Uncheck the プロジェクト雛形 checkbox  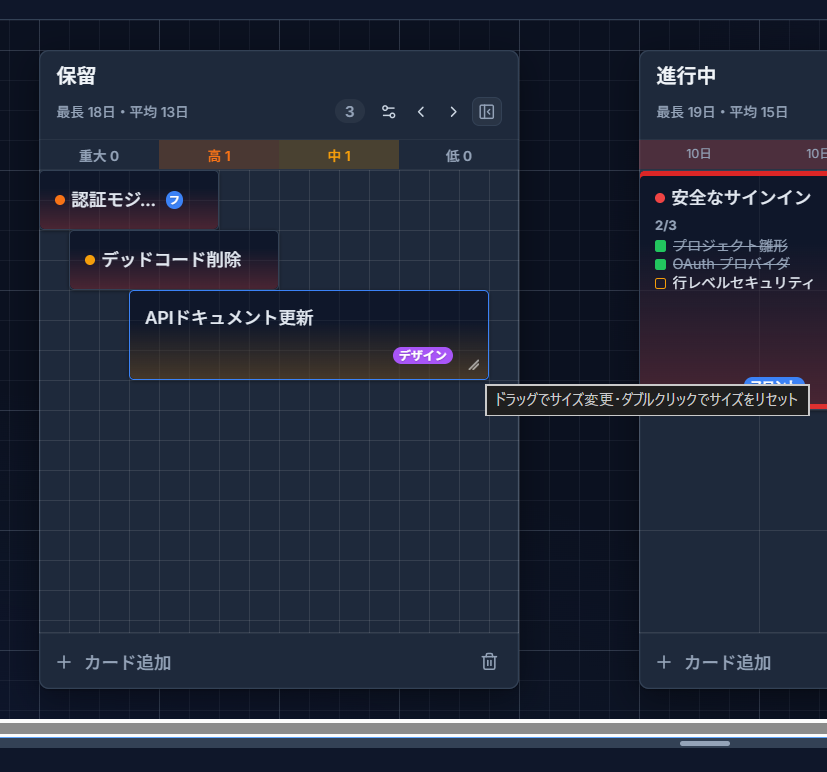[660, 246]
